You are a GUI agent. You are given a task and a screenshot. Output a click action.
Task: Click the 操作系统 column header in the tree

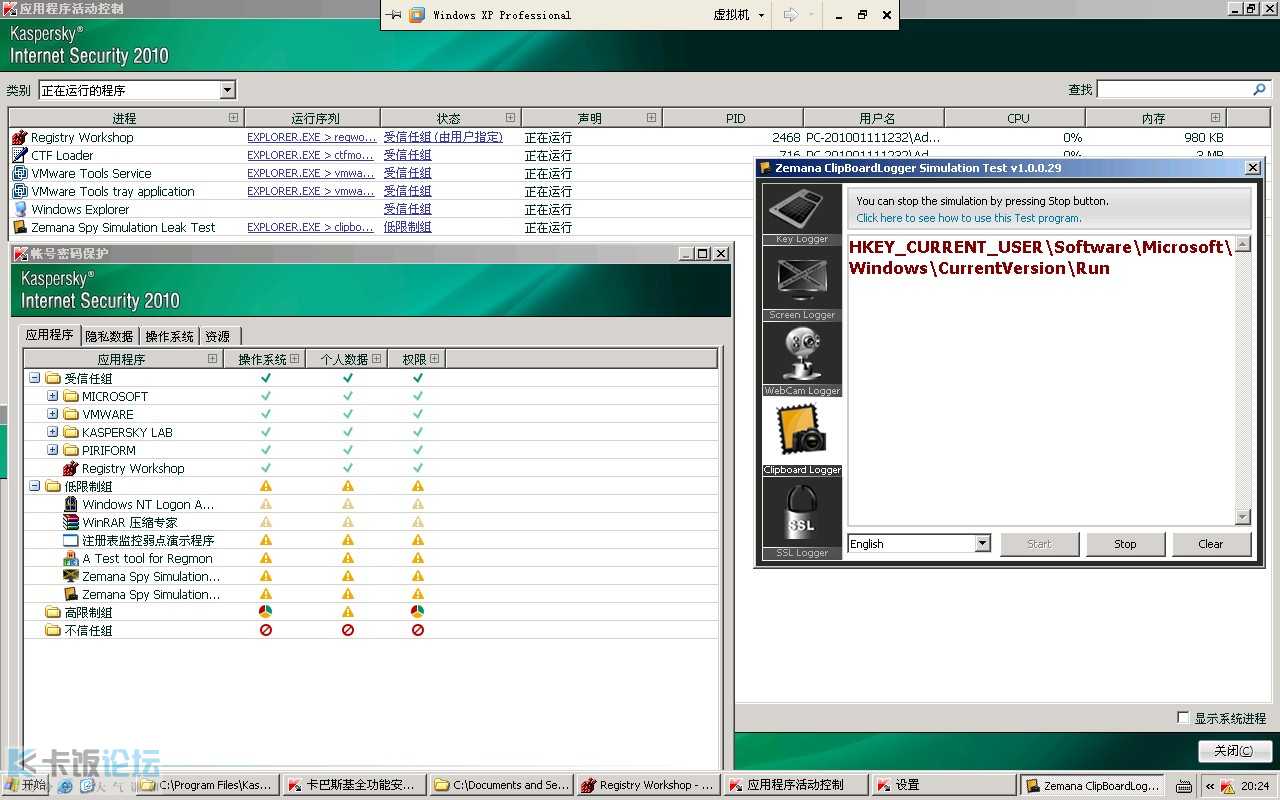(x=263, y=359)
